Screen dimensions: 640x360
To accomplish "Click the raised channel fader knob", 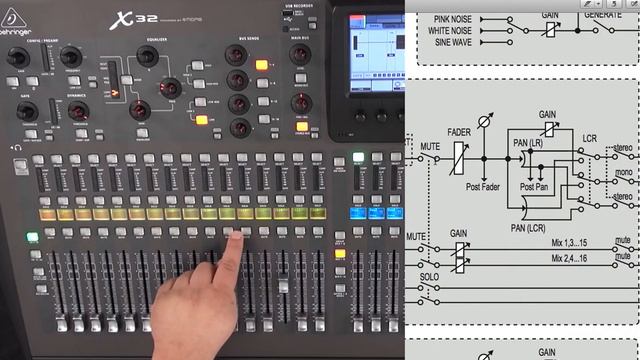I will coord(283,285).
